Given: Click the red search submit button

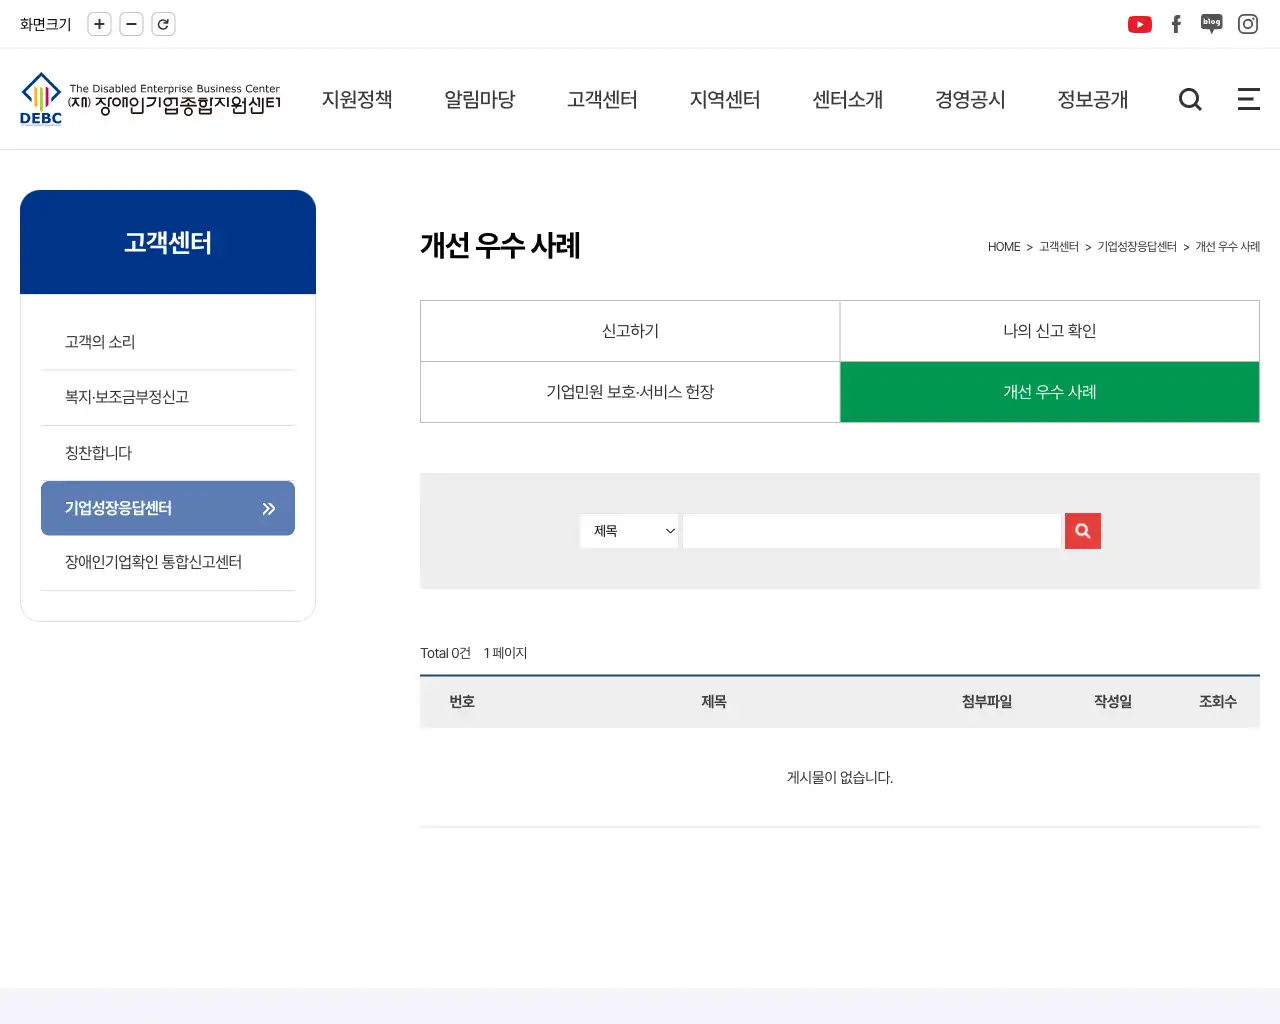Looking at the screenshot, I should pyautogui.click(x=1083, y=531).
